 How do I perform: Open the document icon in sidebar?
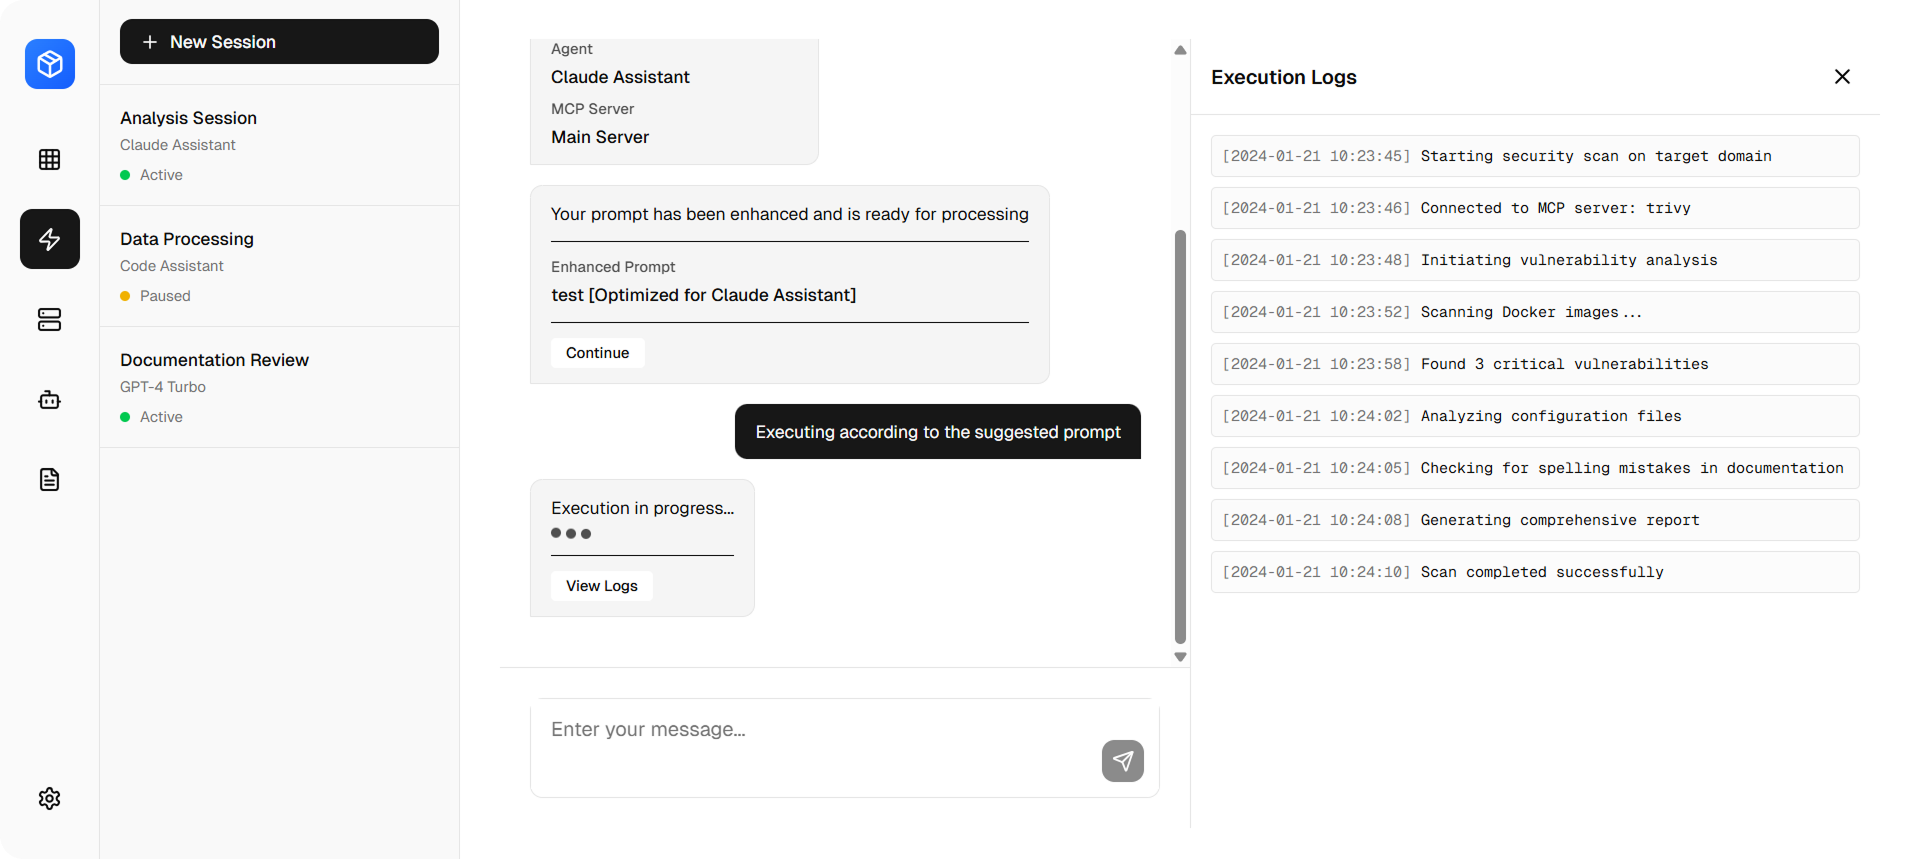[x=50, y=480]
